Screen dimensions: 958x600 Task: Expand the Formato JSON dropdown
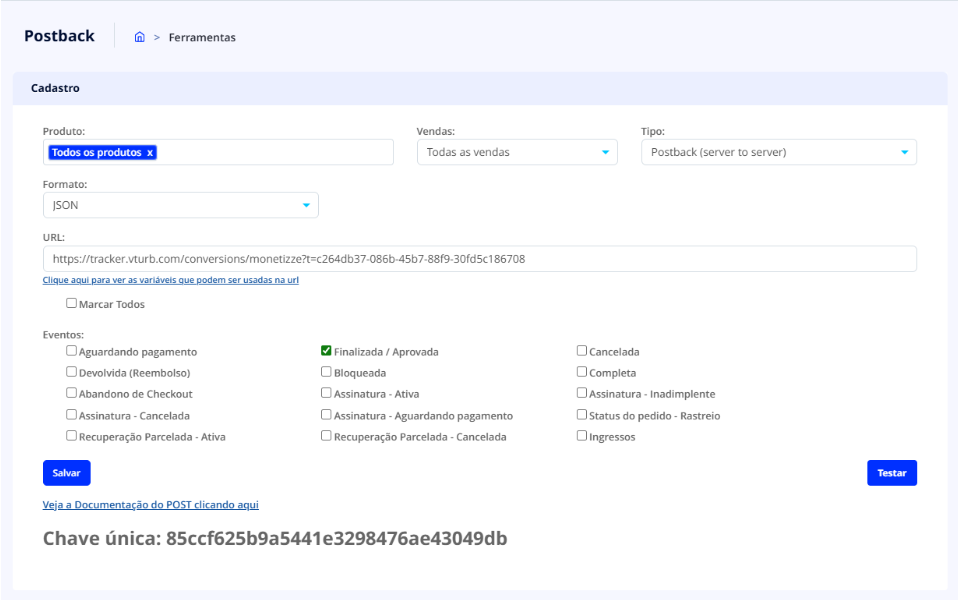pos(180,205)
